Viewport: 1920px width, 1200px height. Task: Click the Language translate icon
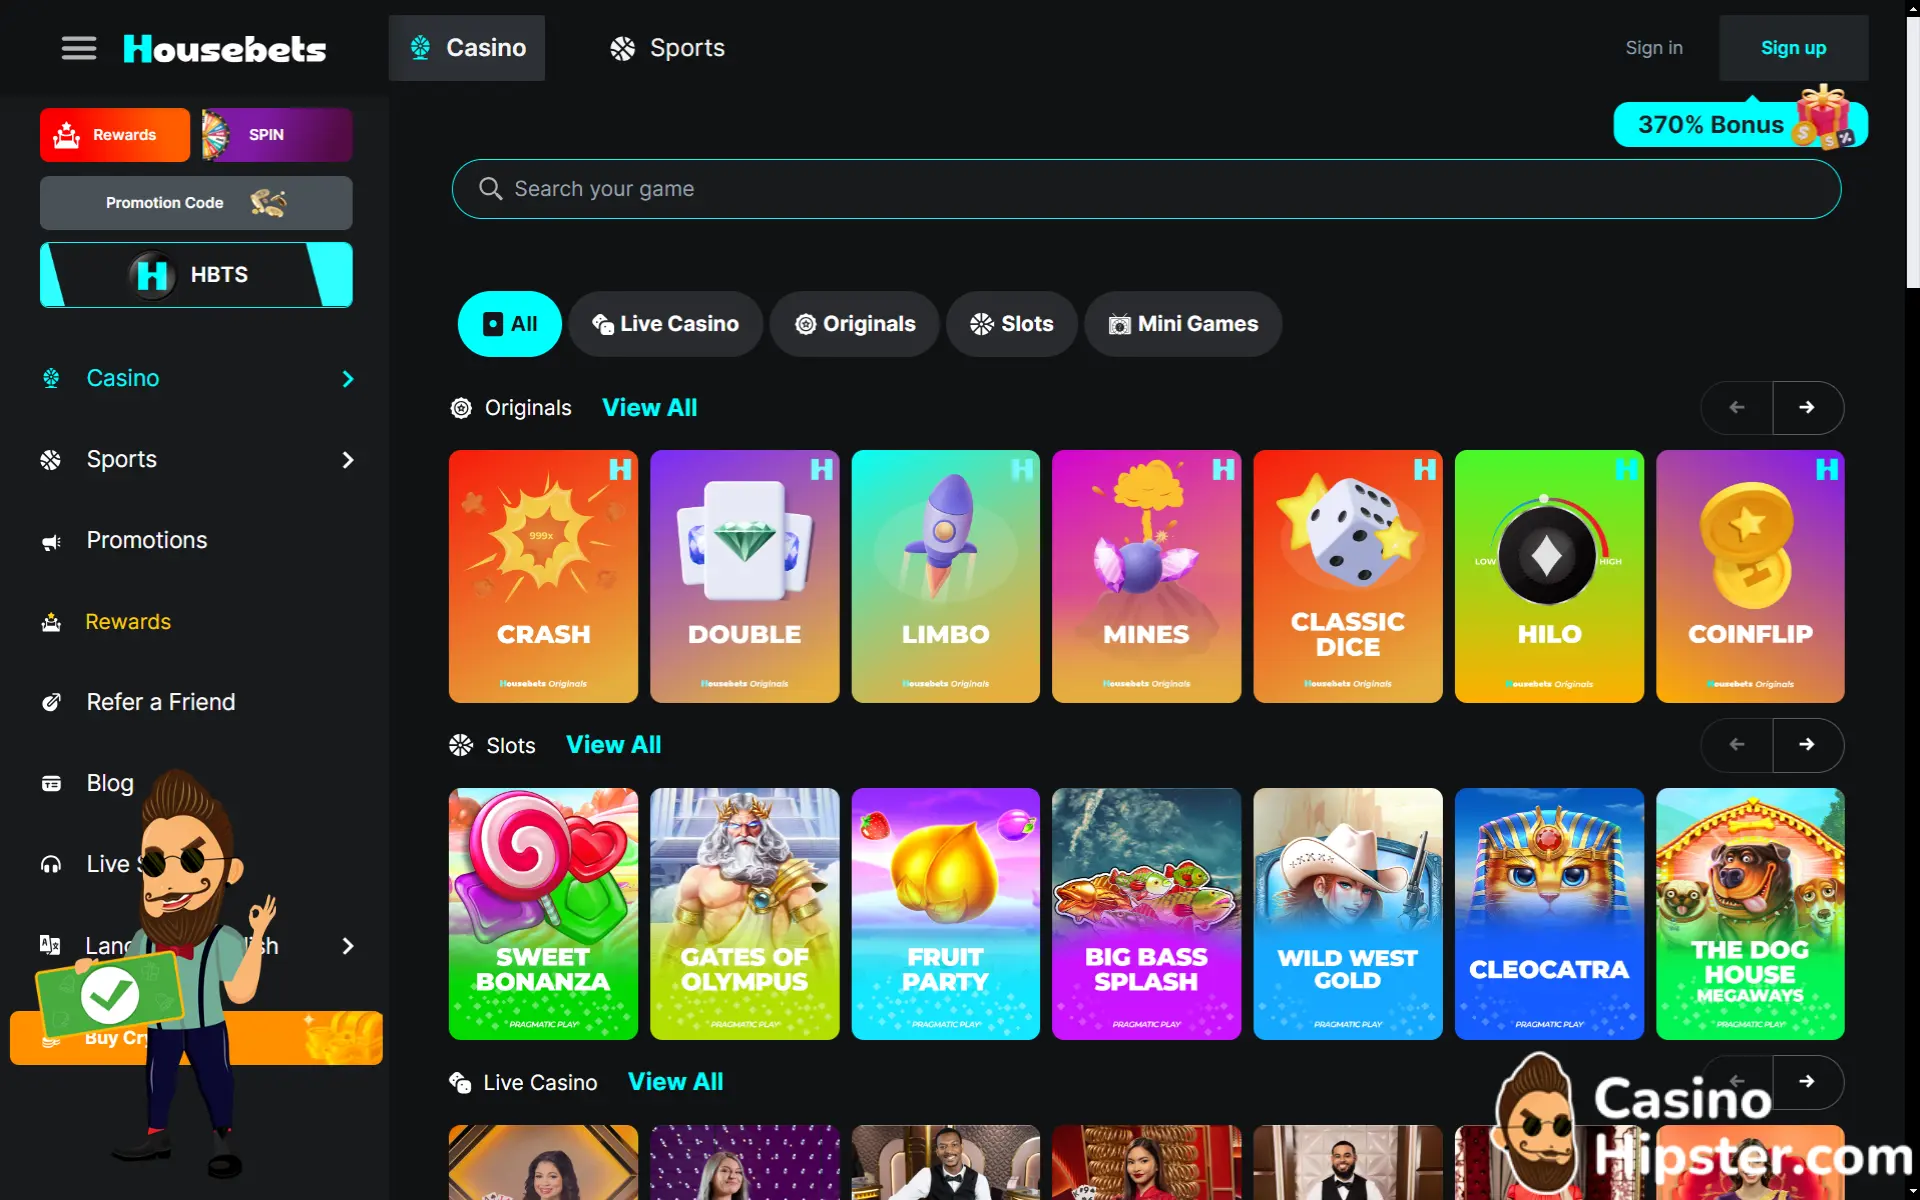click(50, 945)
